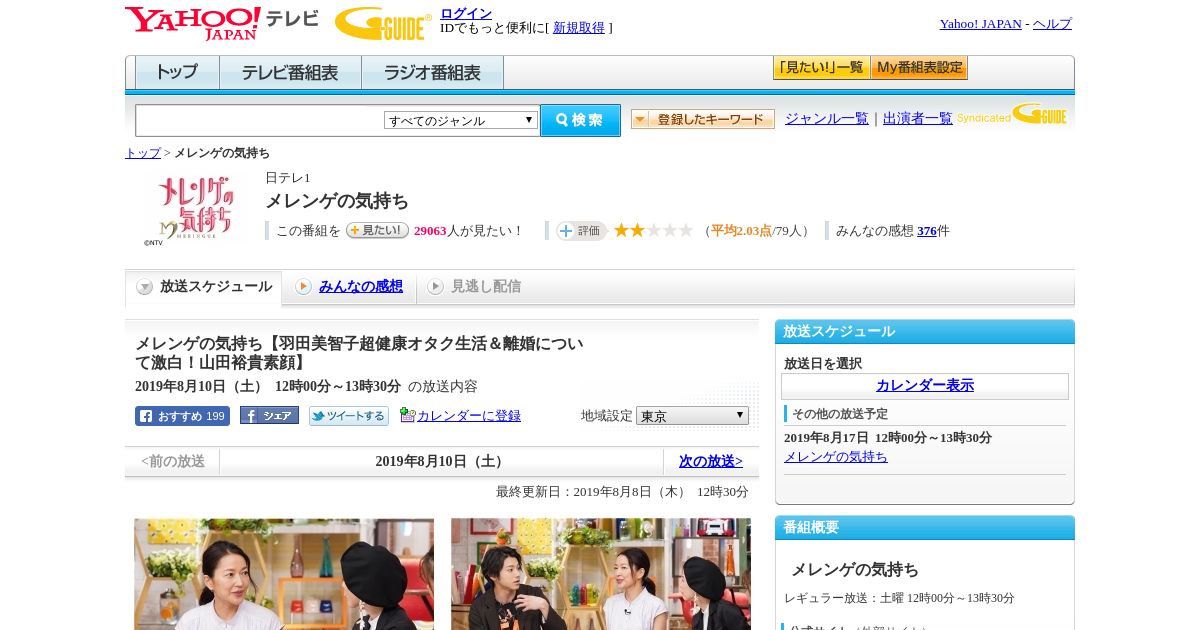1200x630 pixels.
Task: Open the ラジオ番組表 navigation tab
Action: click(432, 73)
